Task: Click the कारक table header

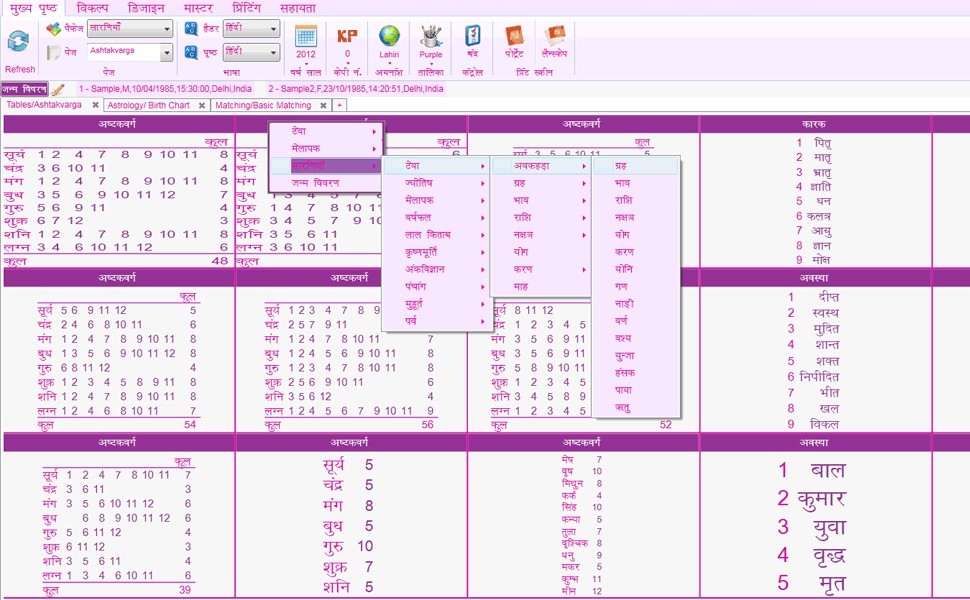Action: (815, 124)
